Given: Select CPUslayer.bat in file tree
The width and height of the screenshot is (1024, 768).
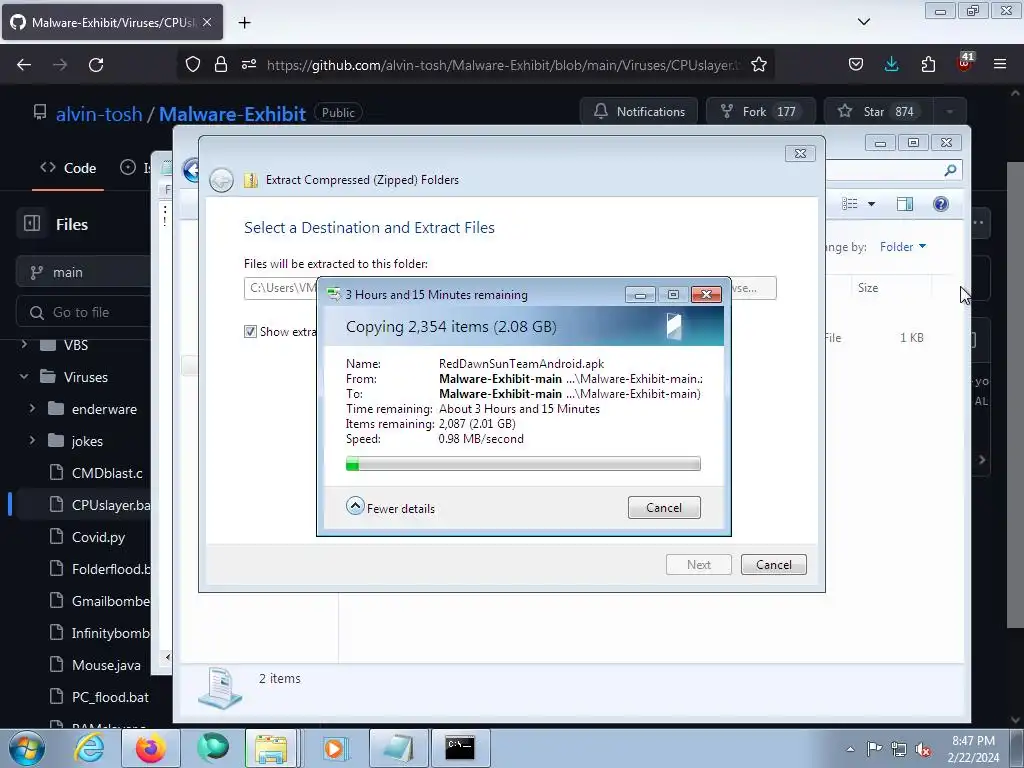Looking at the screenshot, I should (x=110, y=505).
